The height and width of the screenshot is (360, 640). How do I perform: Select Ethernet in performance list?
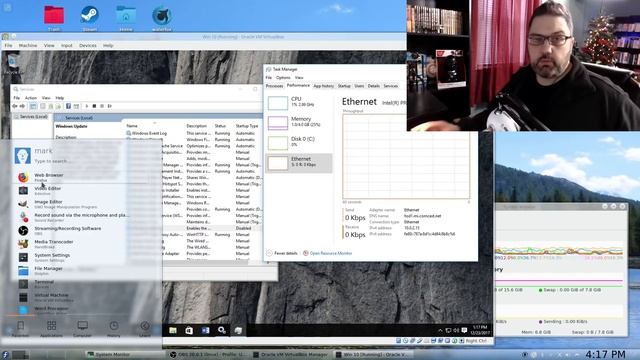click(x=299, y=162)
